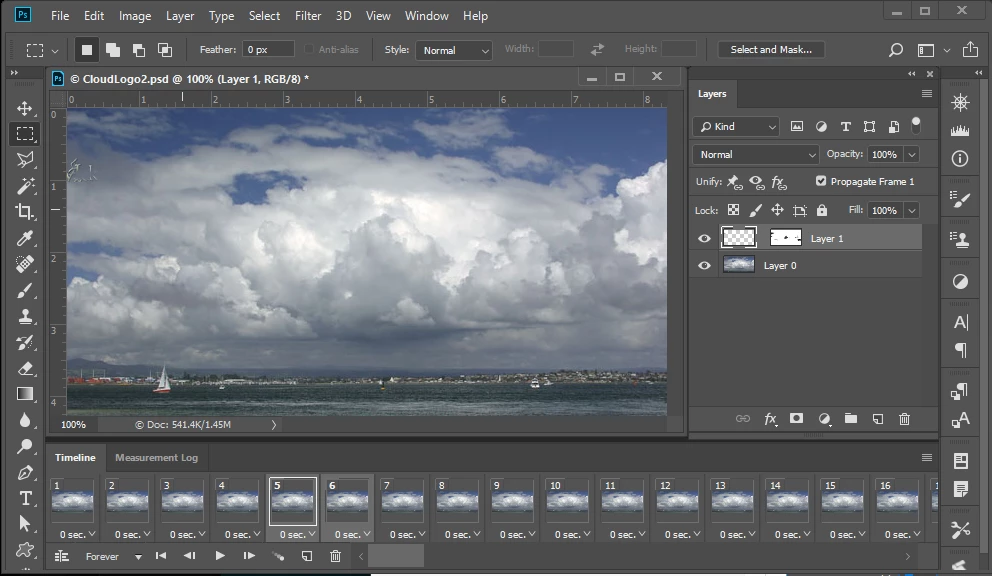Select the Crop tool
This screenshot has height=576, width=992.
[x=25, y=211]
